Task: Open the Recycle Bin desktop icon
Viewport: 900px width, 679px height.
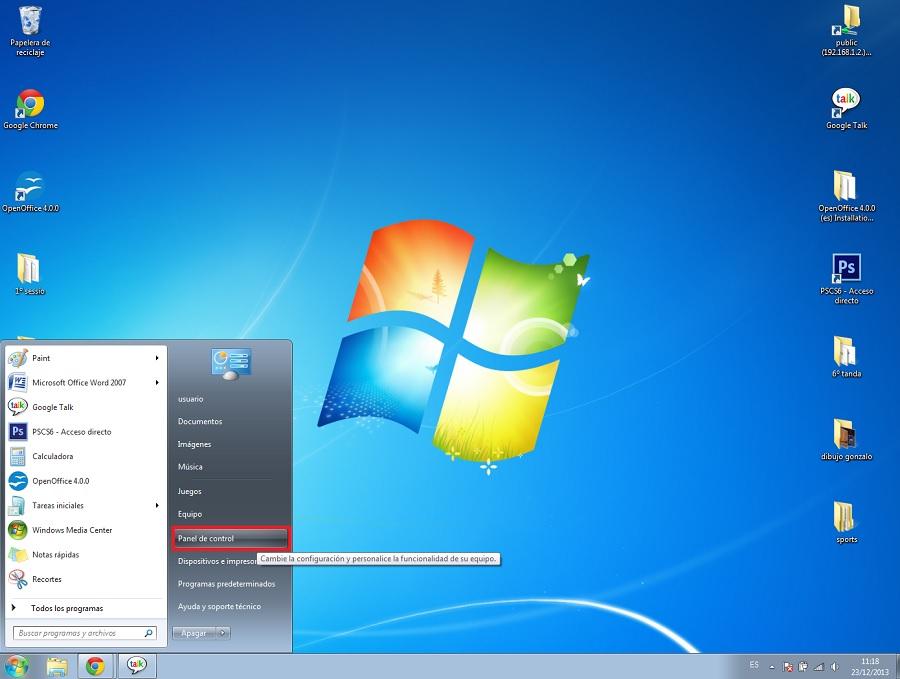Action: click(30, 21)
